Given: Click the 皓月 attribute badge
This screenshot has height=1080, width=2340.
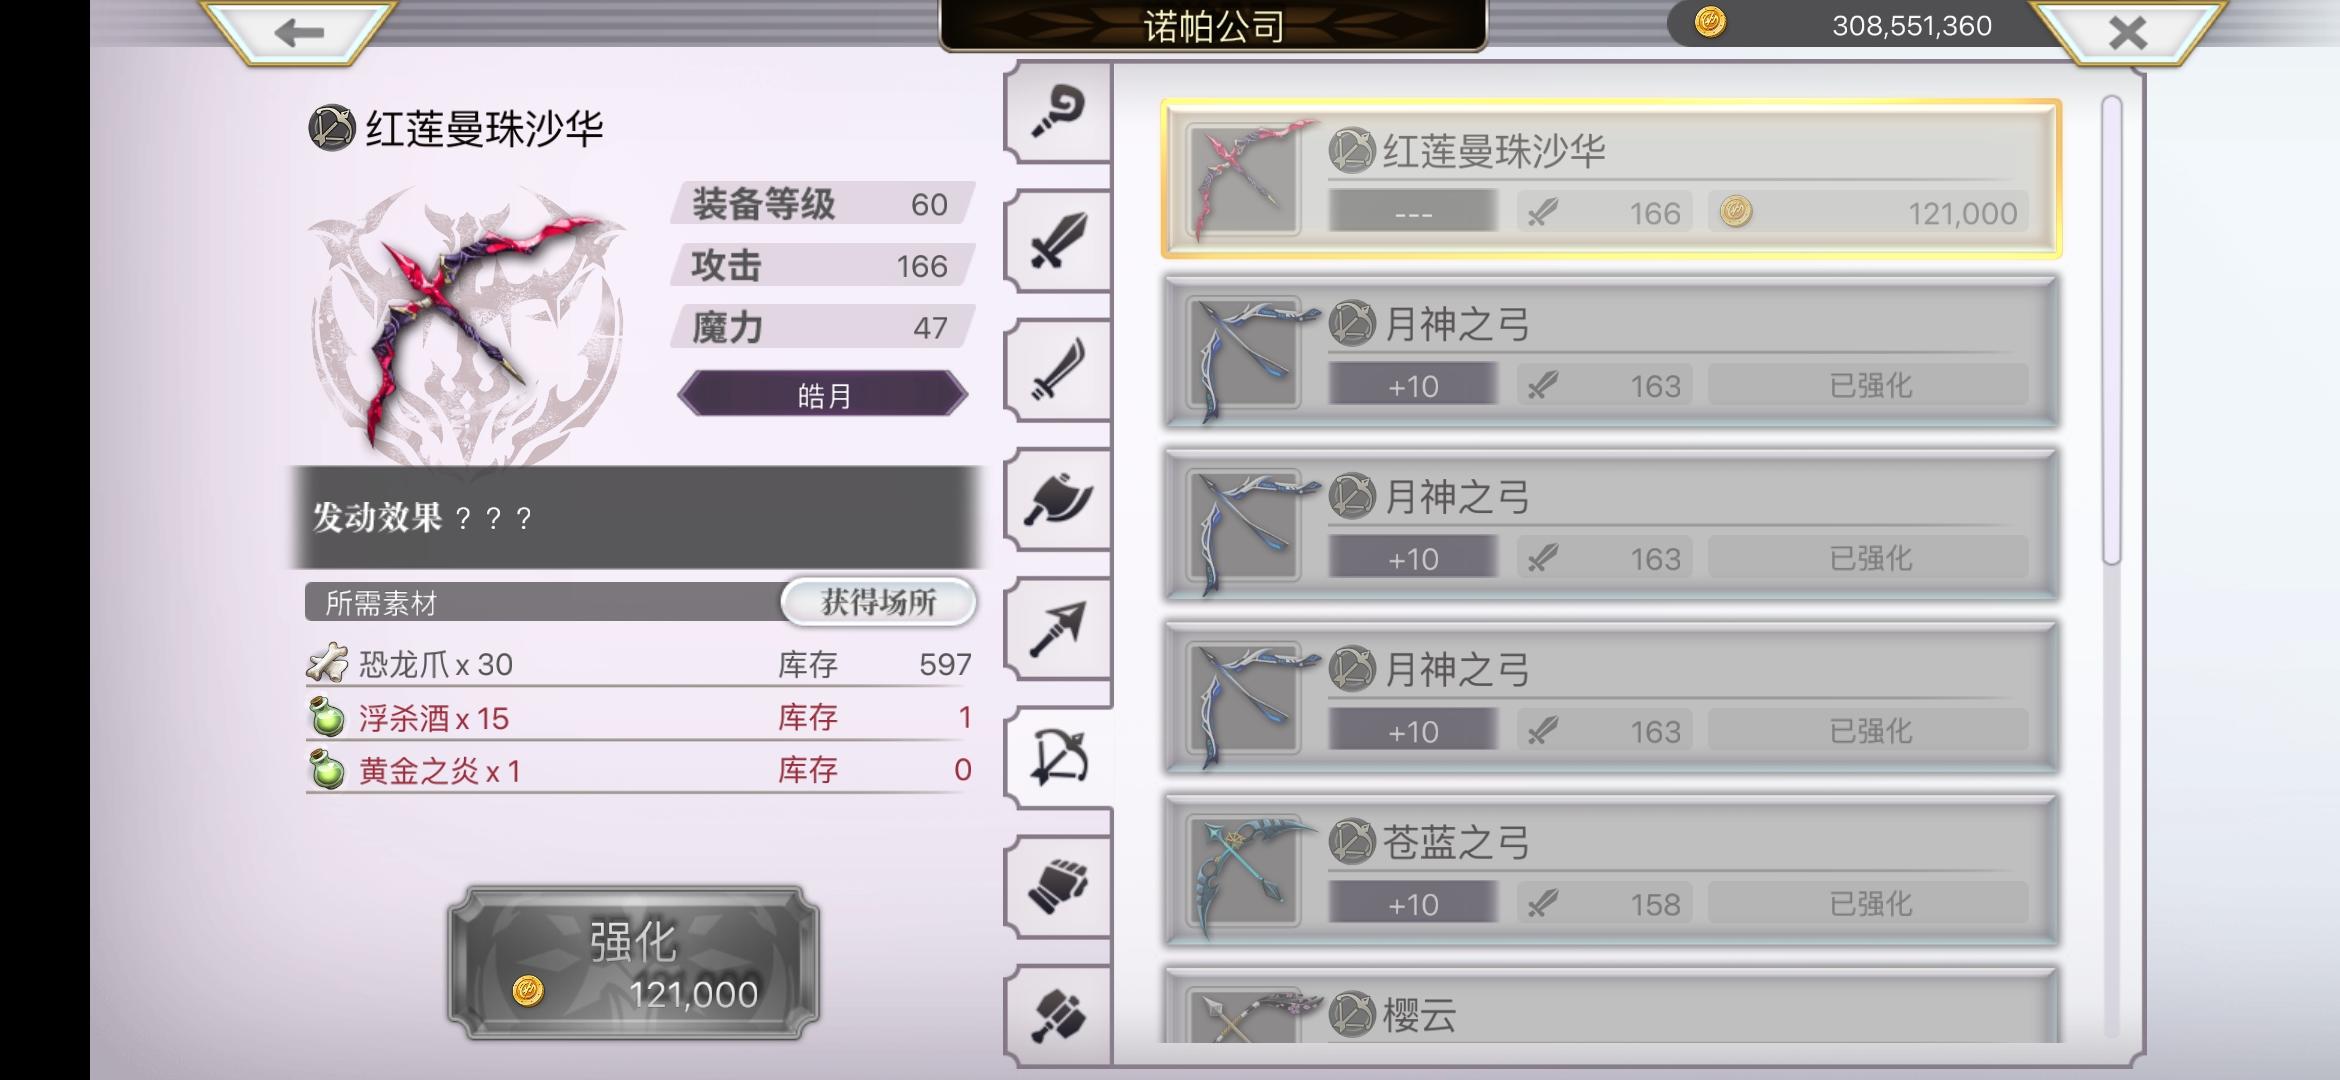Looking at the screenshot, I should tap(822, 394).
